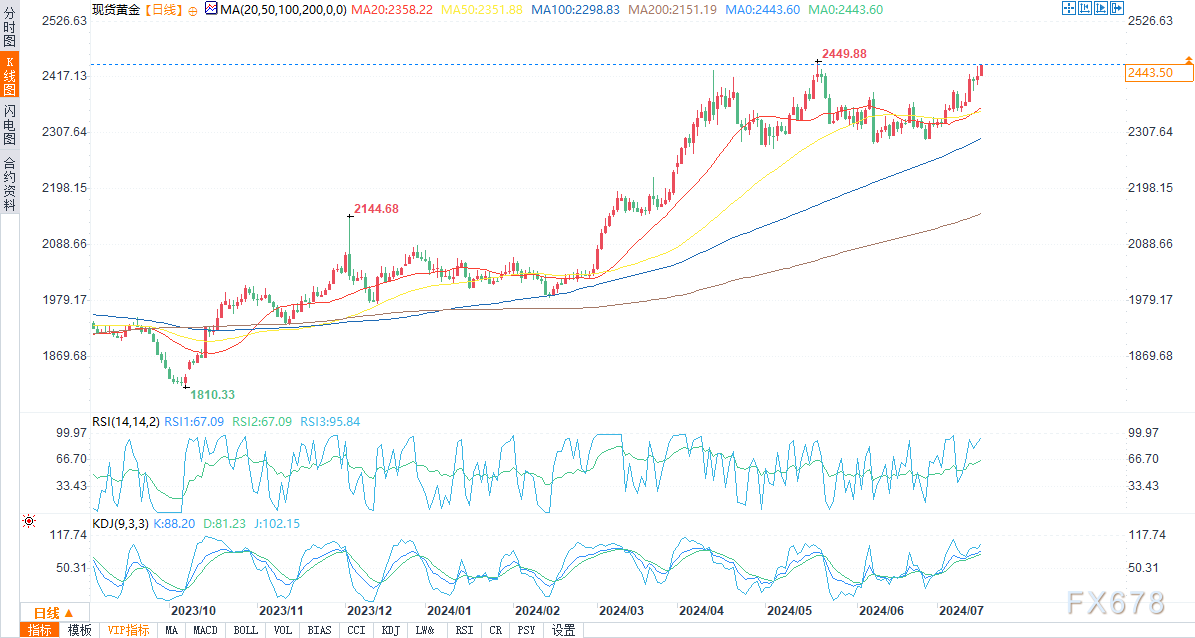Click the MA100:2298.83 value
Screen dimensions: 1195x638
pos(575,10)
